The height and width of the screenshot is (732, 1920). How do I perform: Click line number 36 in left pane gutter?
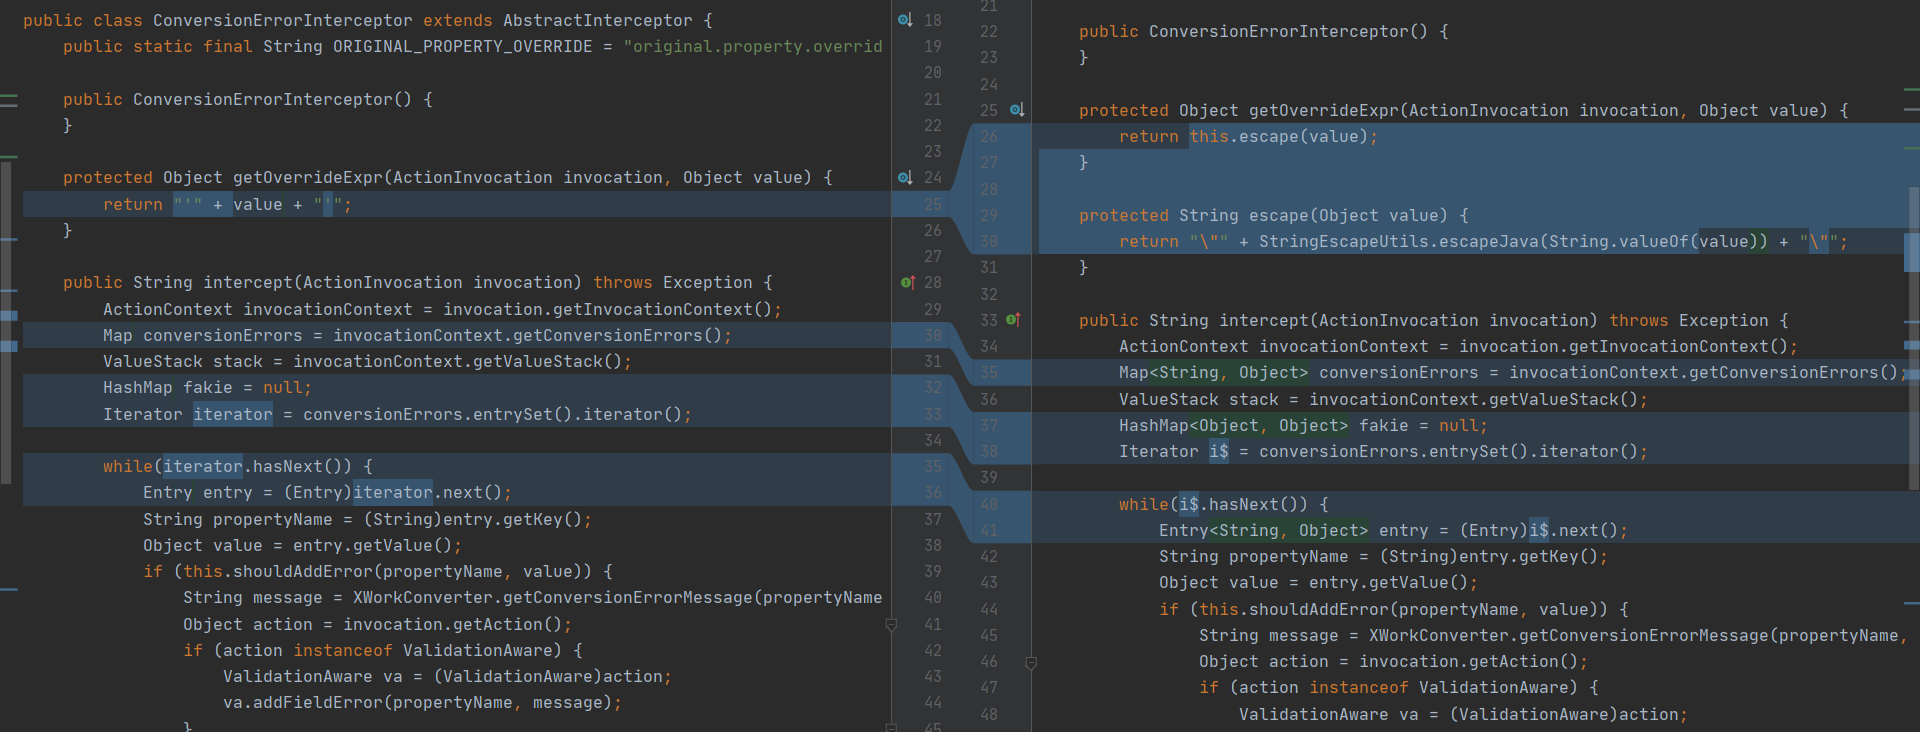click(932, 492)
